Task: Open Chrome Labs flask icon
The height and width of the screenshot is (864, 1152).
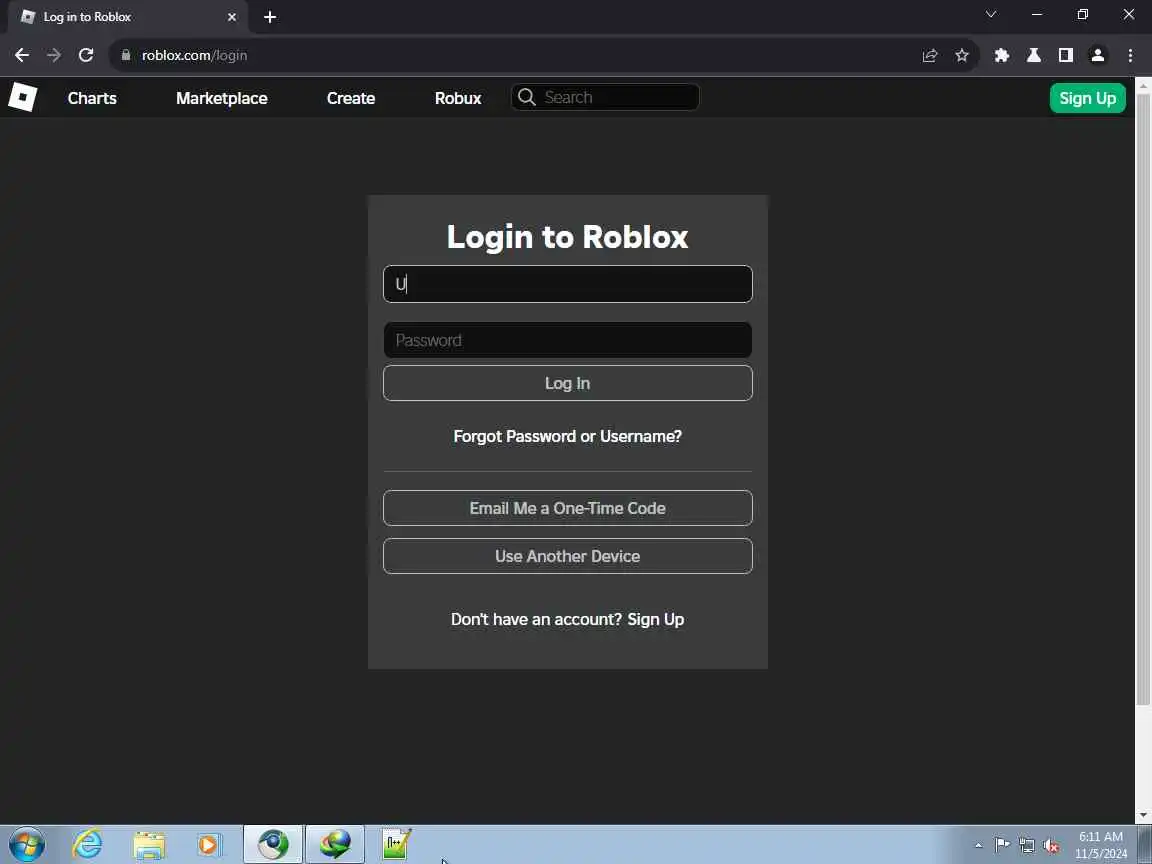Action: 1034,55
